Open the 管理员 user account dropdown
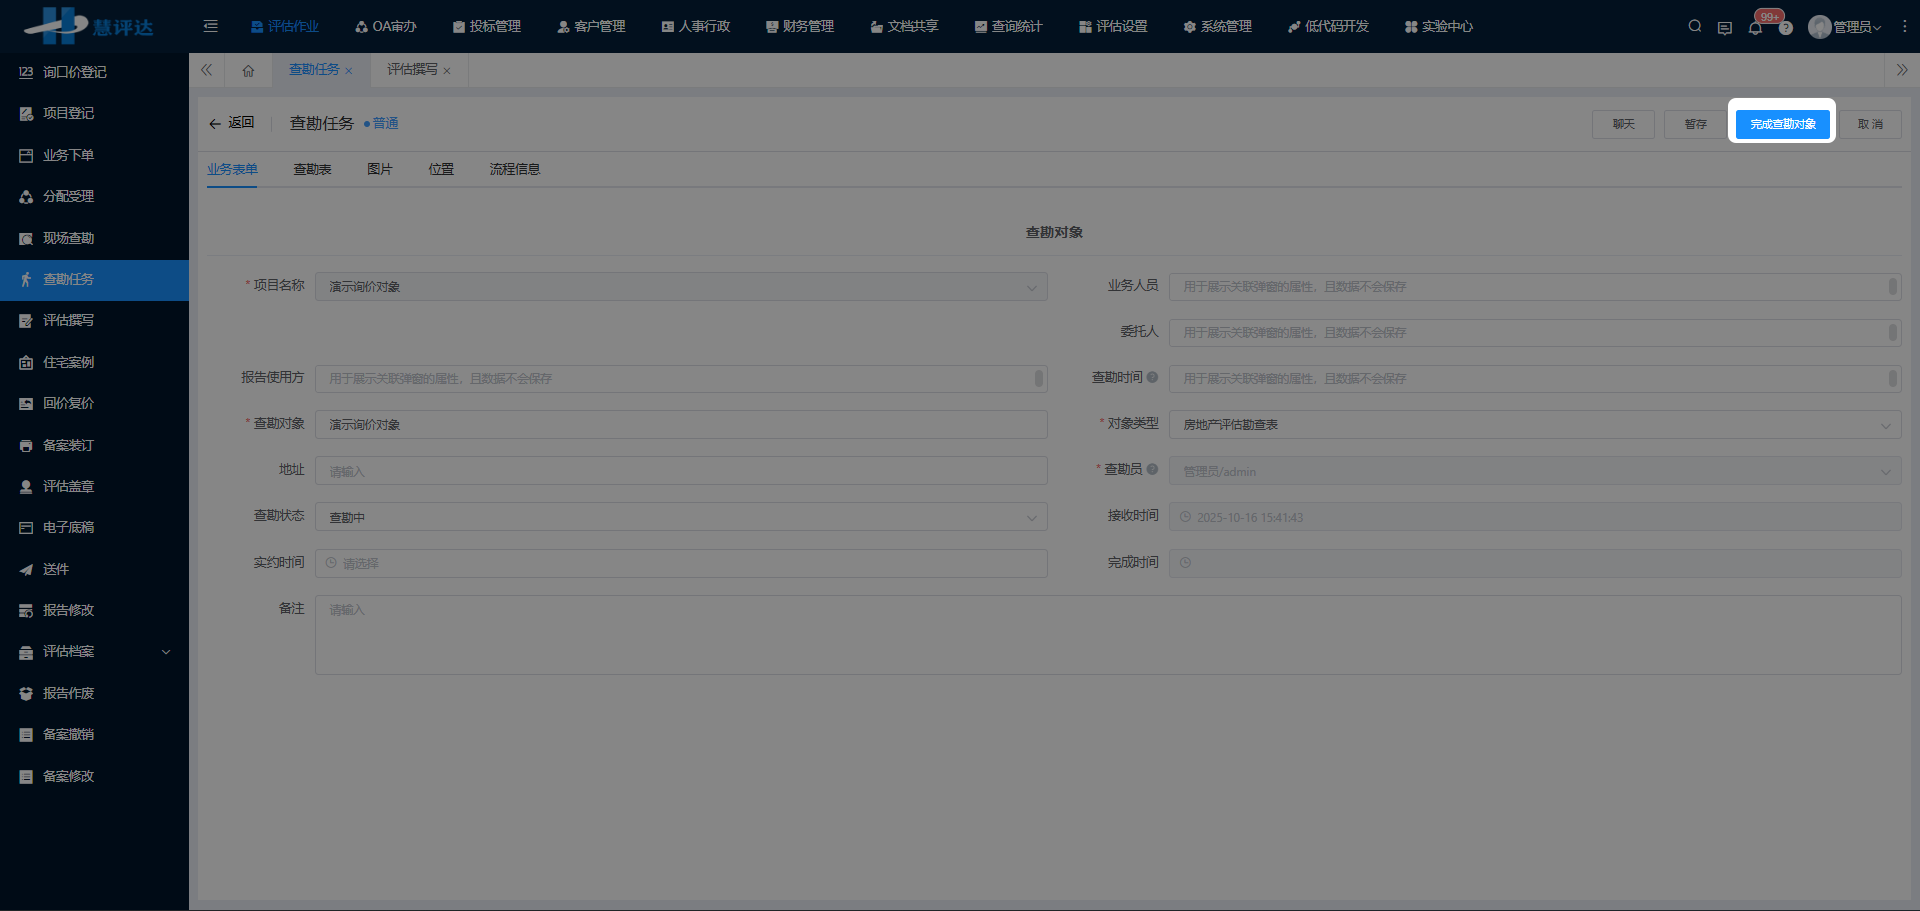 pos(1846,27)
